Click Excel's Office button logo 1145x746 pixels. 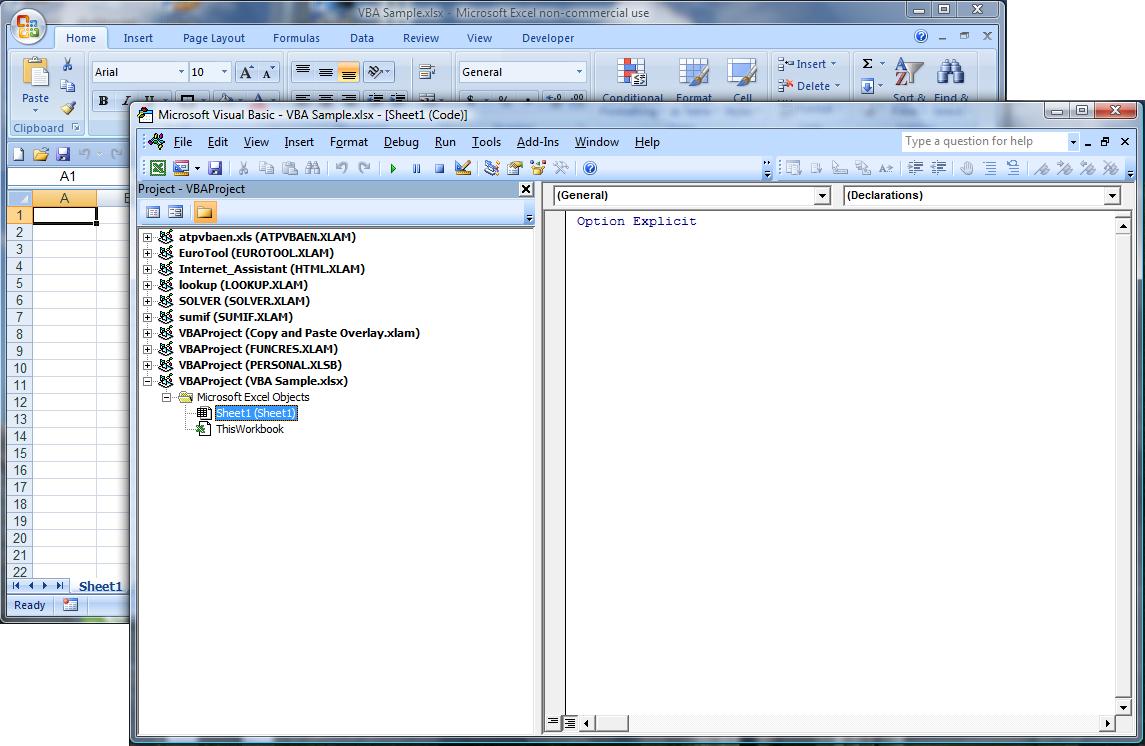(x=27, y=27)
